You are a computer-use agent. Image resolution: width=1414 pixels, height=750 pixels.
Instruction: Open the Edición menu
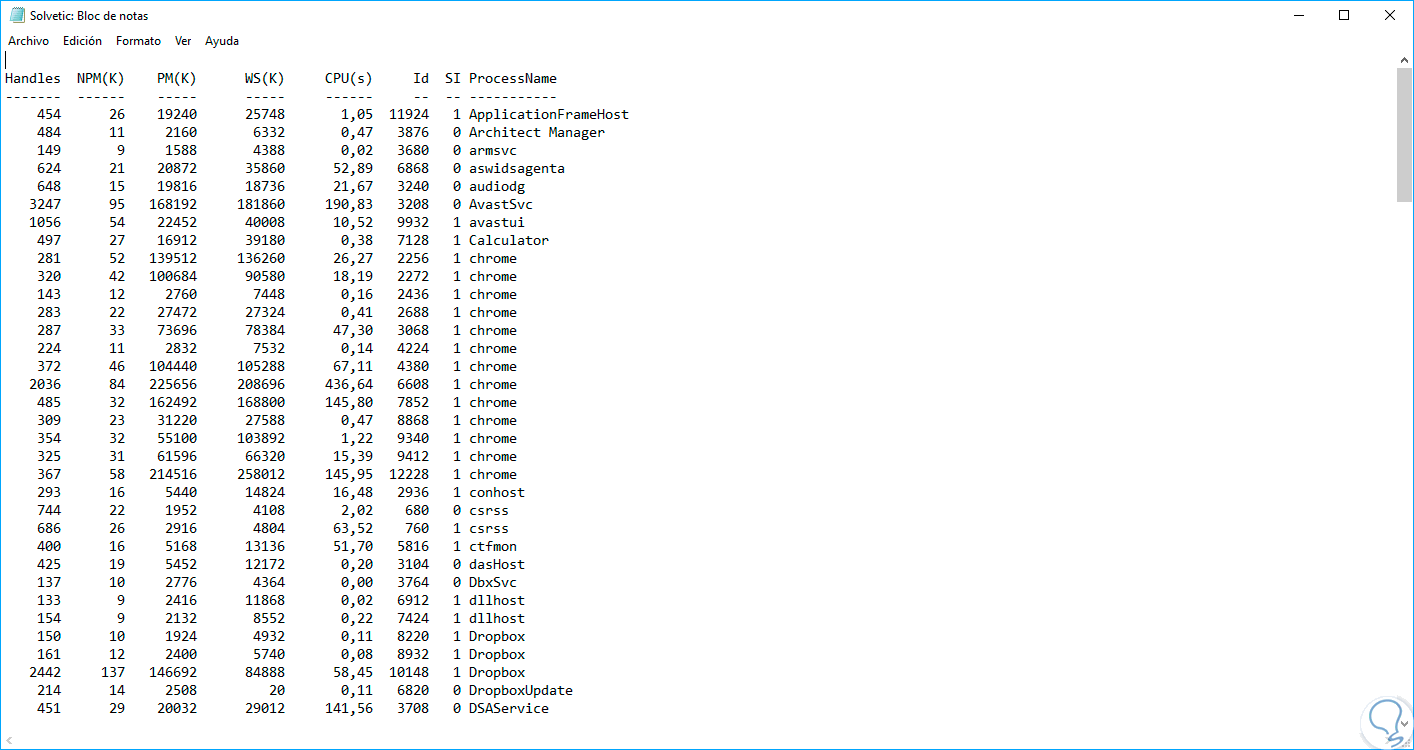click(x=82, y=41)
